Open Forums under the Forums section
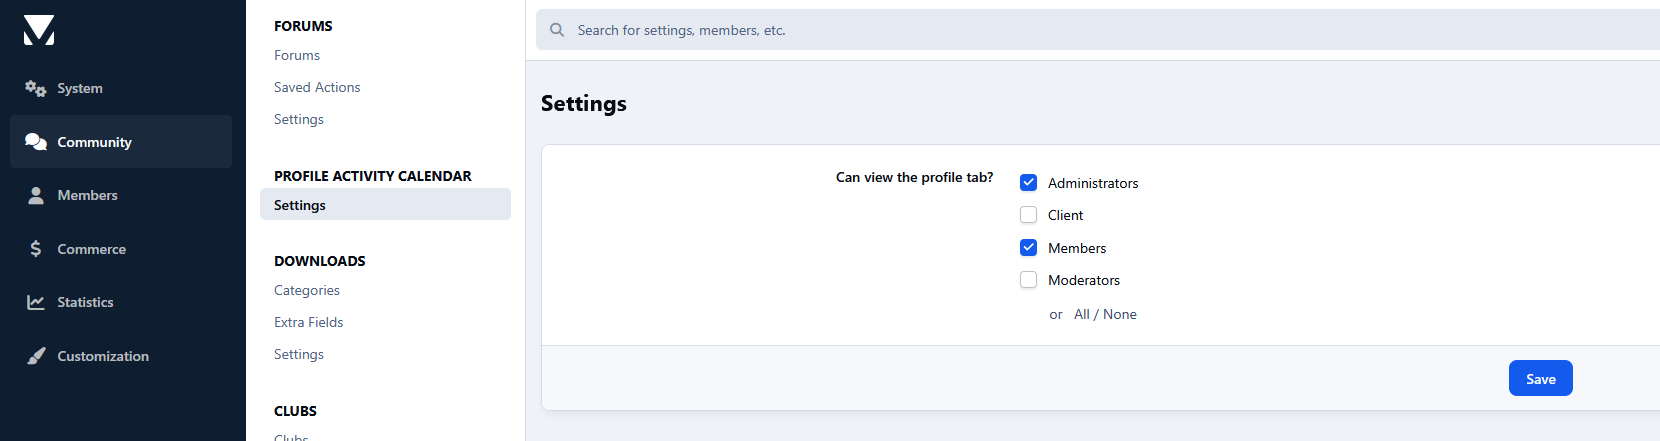Viewport: 1660px width, 441px height. 297,55
